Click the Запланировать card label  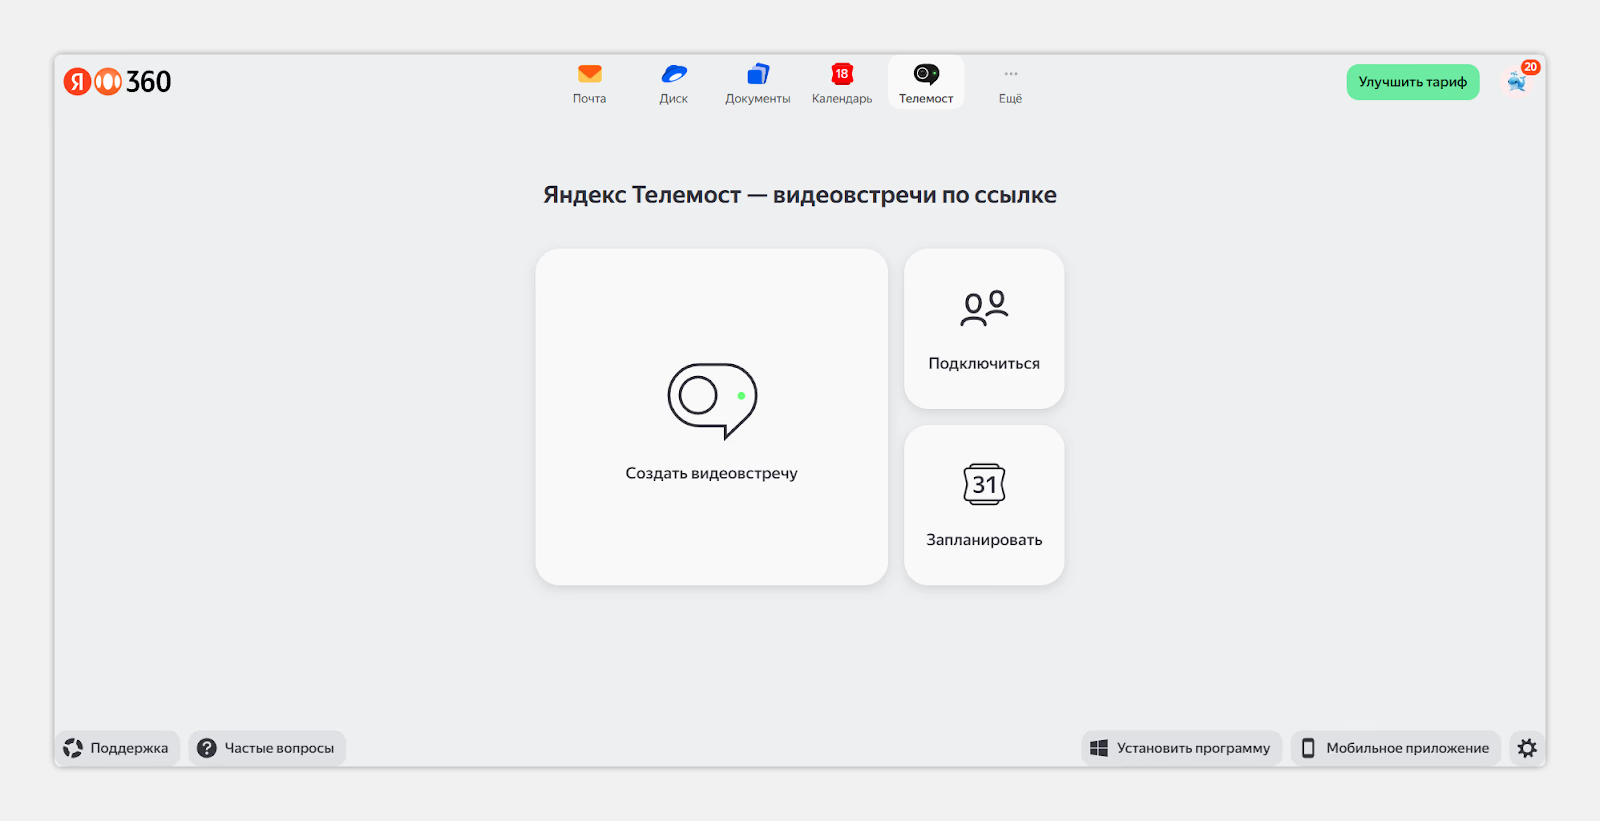pos(984,540)
